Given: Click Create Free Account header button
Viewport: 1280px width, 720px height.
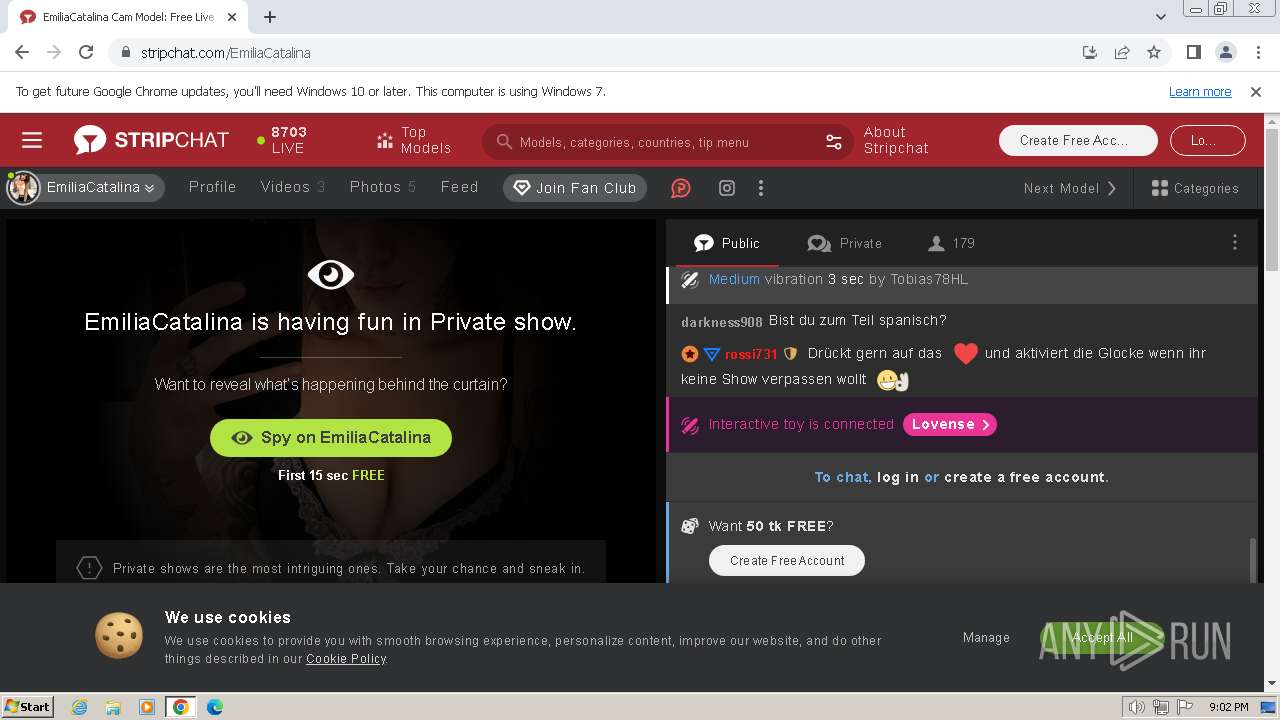Looking at the screenshot, I should pyautogui.click(x=1078, y=141).
